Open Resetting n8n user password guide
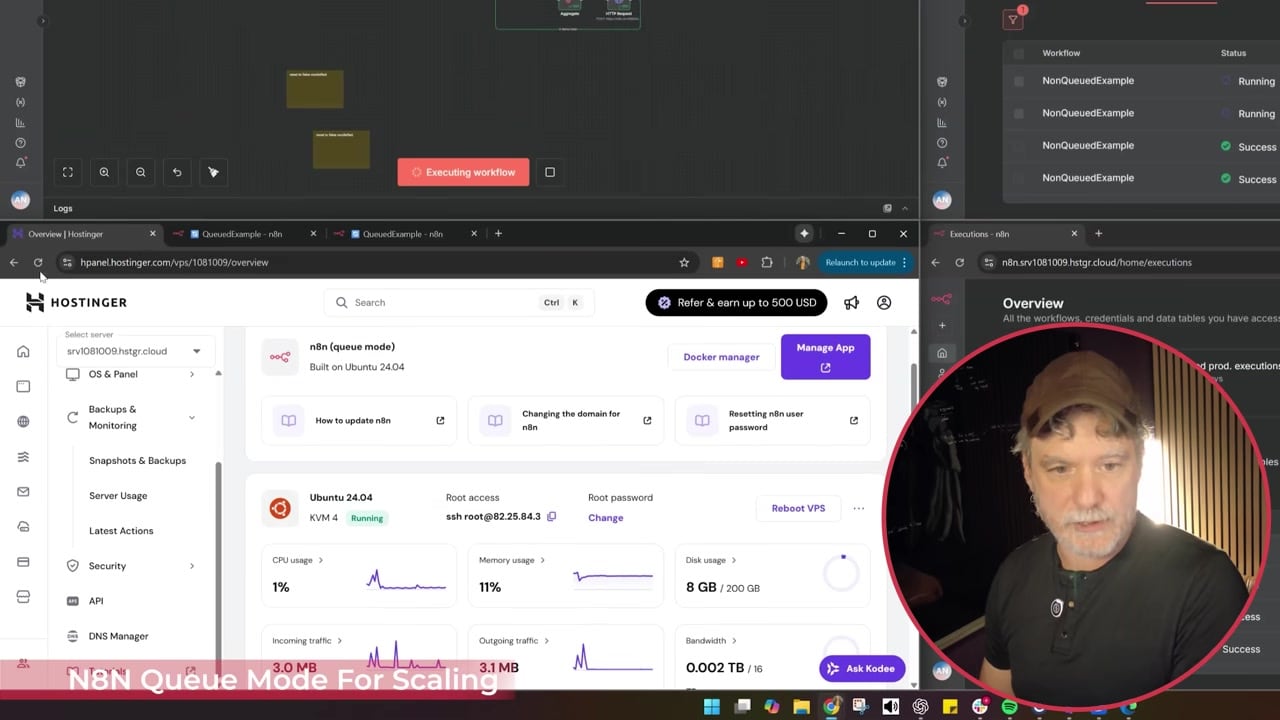 coord(772,420)
